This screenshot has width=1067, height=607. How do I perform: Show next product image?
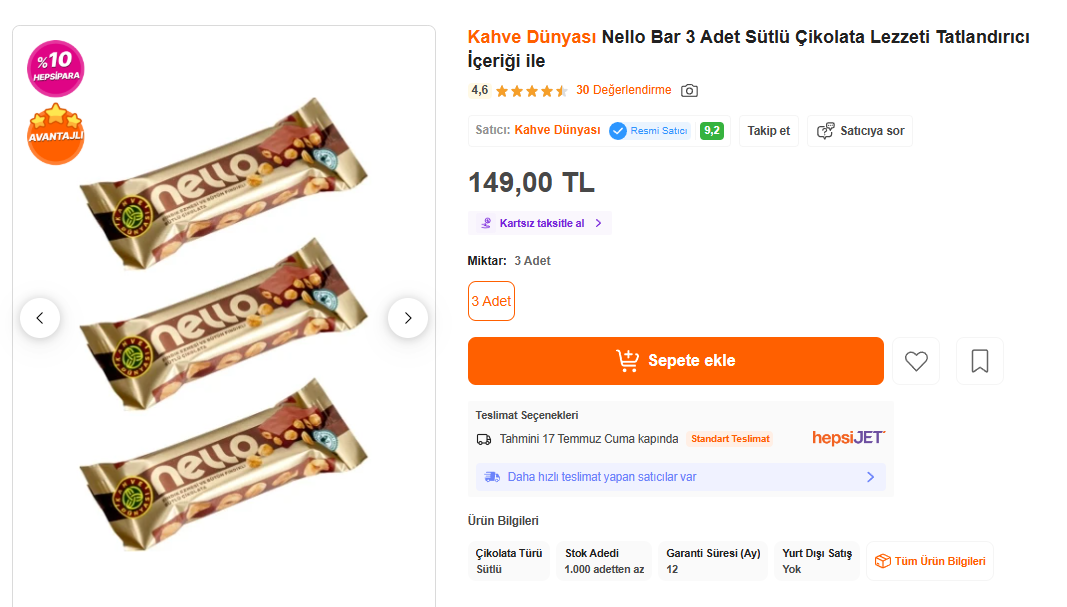coord(408,318)
